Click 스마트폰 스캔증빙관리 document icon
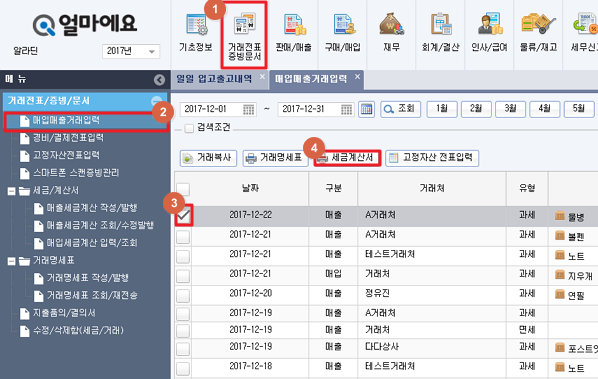 25,173
